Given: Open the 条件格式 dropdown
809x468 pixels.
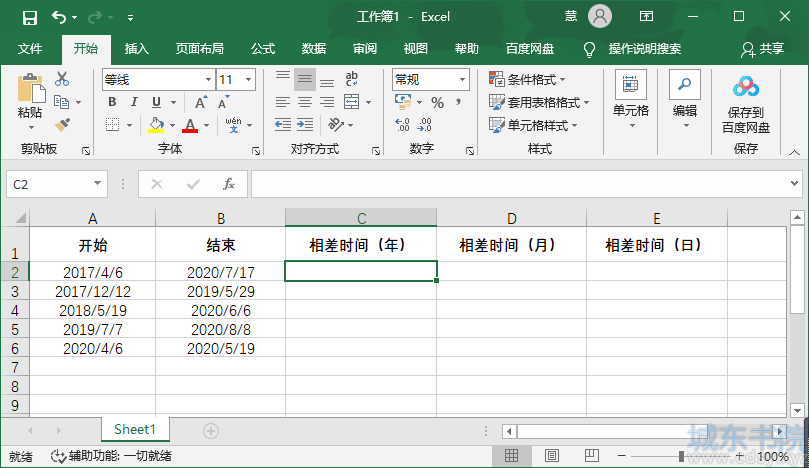Looking at the screenshot, I should tap(527, 79).
